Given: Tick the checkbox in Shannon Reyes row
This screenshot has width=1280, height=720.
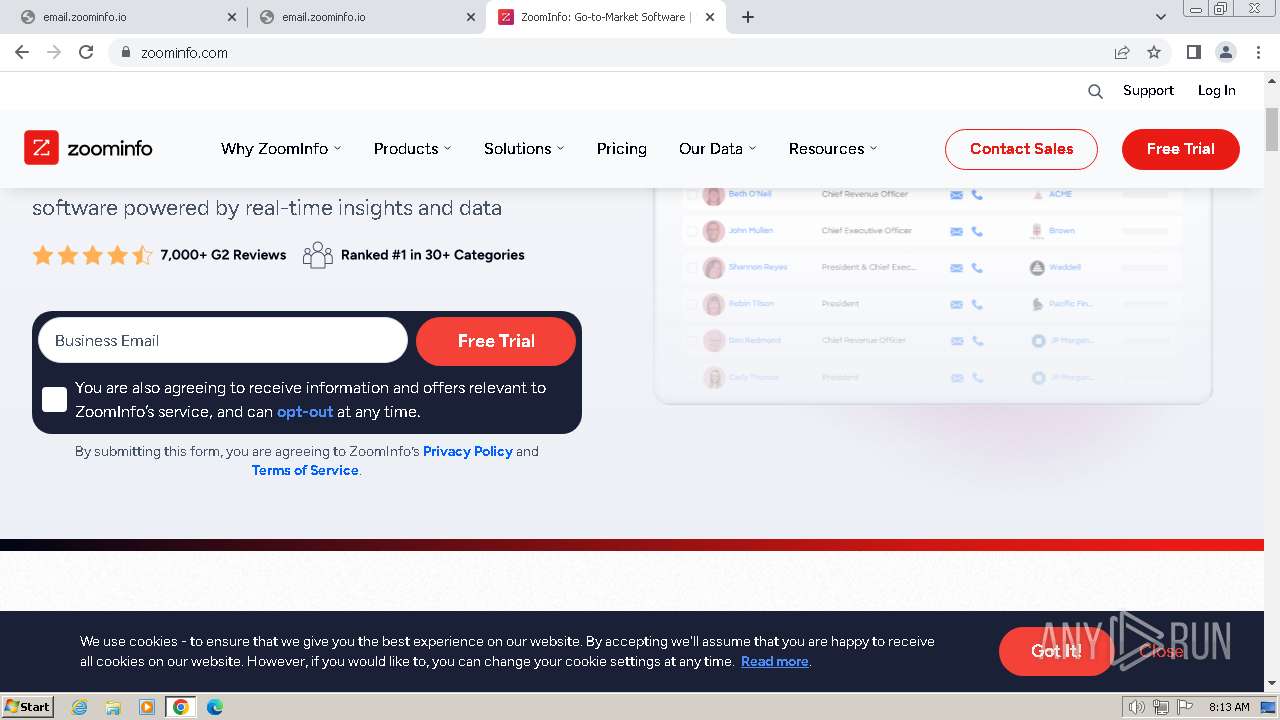Looking at the screenshot, I should [x=692, y=268].
